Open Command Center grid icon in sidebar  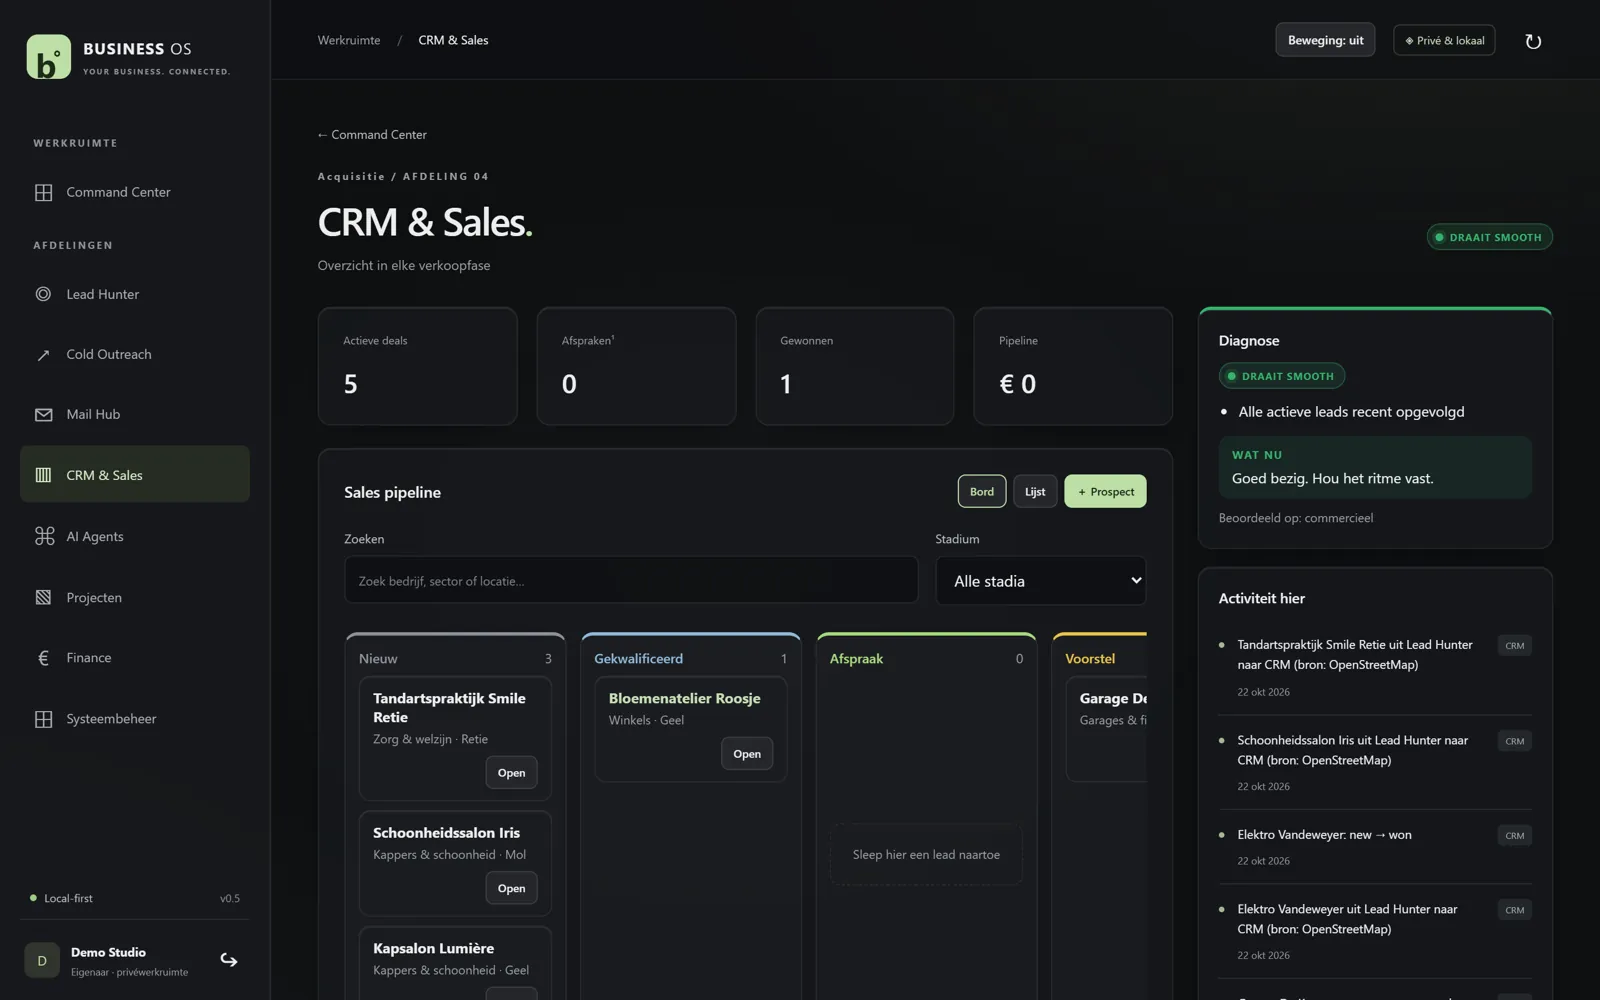(43, 192)
